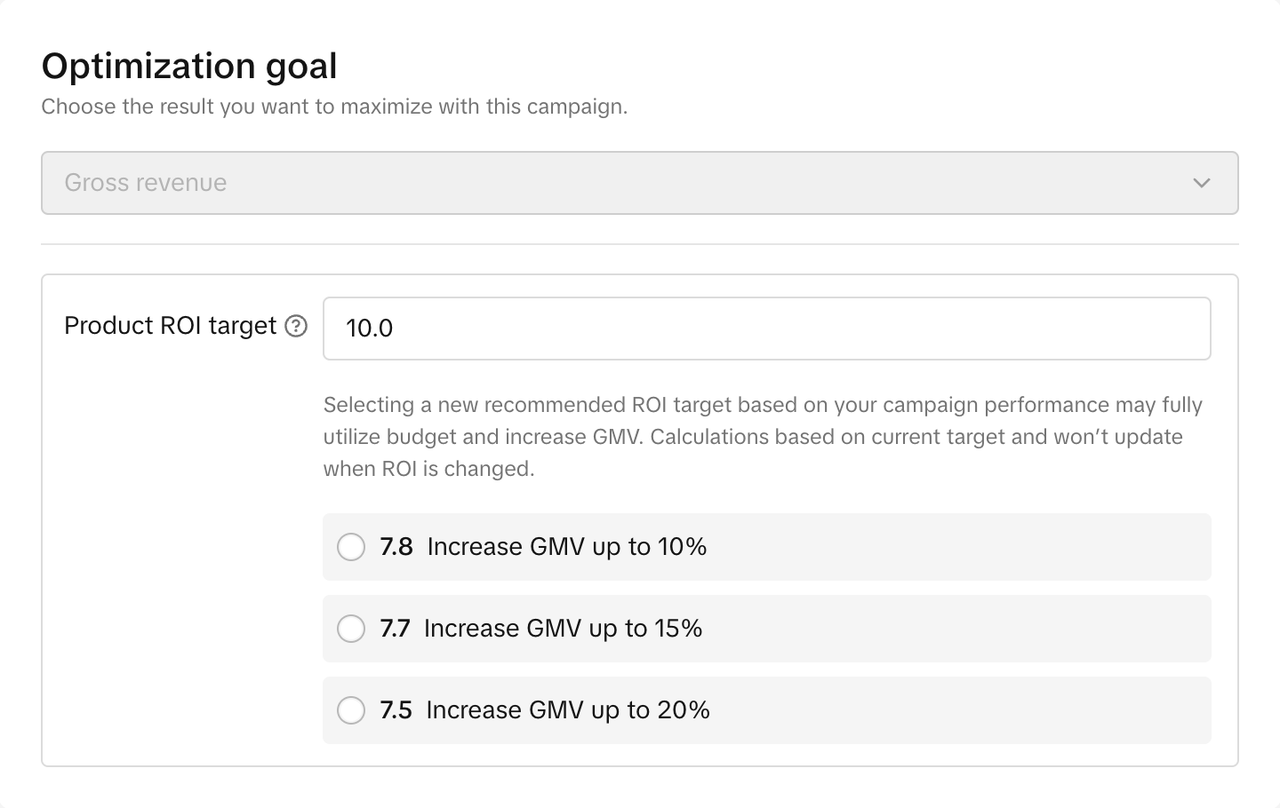
Task: Click the "Product ROI target" label text
Action: pos(170,326)
